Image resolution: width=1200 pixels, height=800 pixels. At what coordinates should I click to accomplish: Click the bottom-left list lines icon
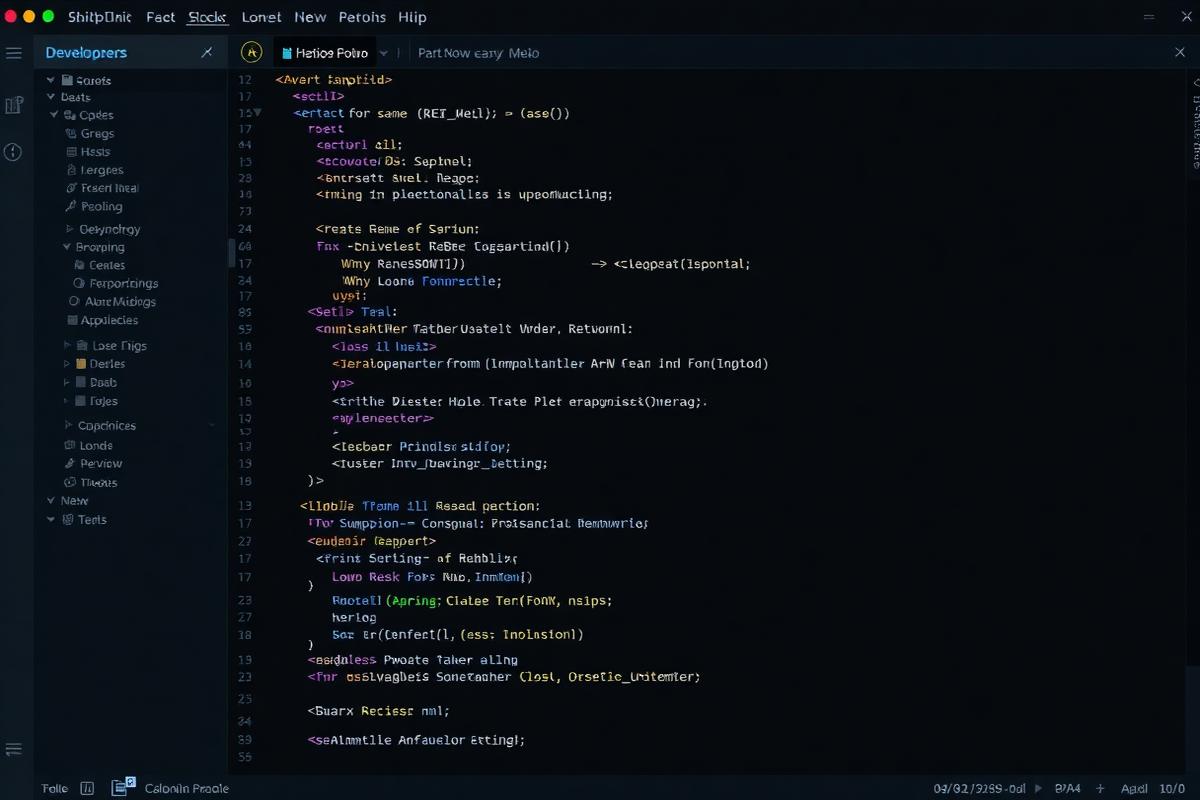click(14, 749)
